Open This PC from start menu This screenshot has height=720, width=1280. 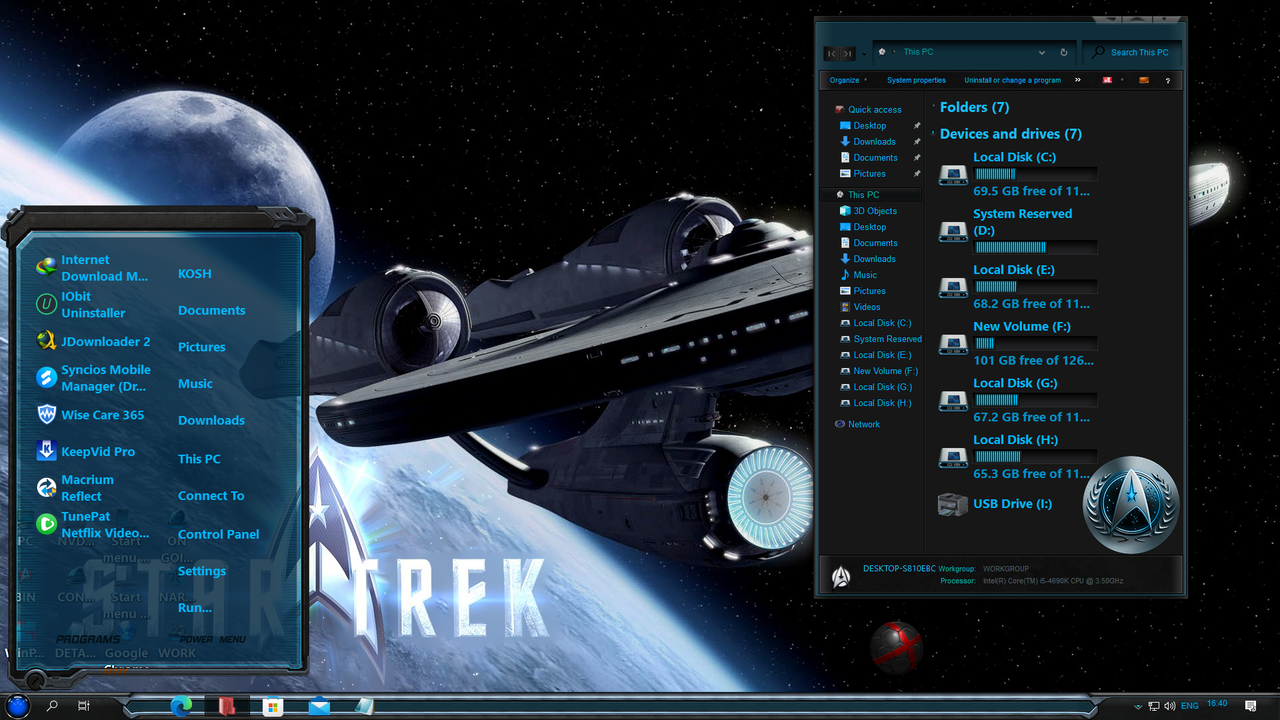(x=199, y=459)
